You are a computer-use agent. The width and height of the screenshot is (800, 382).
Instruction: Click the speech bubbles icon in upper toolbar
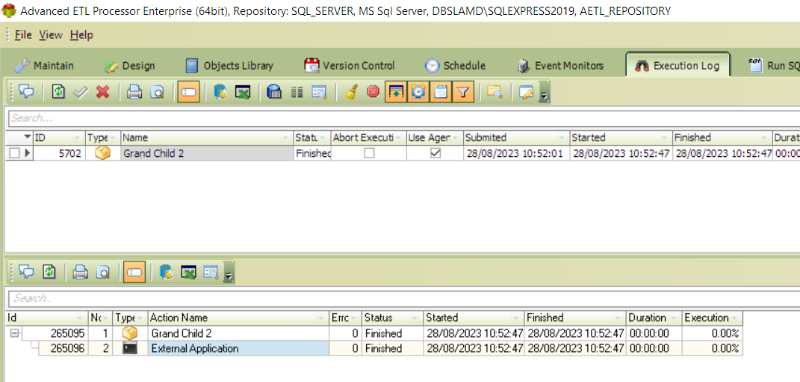coord(26,92)
